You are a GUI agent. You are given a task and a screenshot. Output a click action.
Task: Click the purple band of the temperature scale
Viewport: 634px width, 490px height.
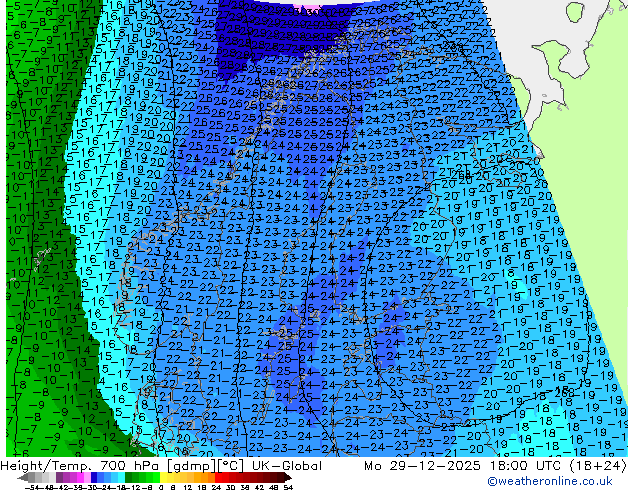tap(59, 478)
